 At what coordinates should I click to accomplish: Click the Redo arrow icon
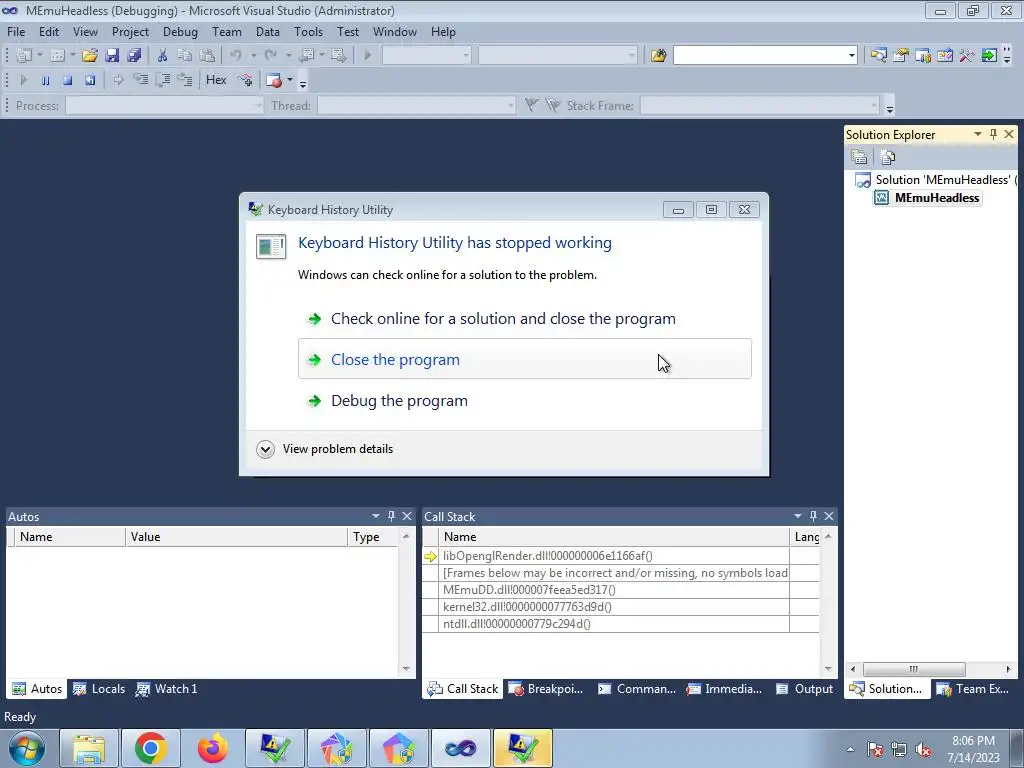click(271, 56)
